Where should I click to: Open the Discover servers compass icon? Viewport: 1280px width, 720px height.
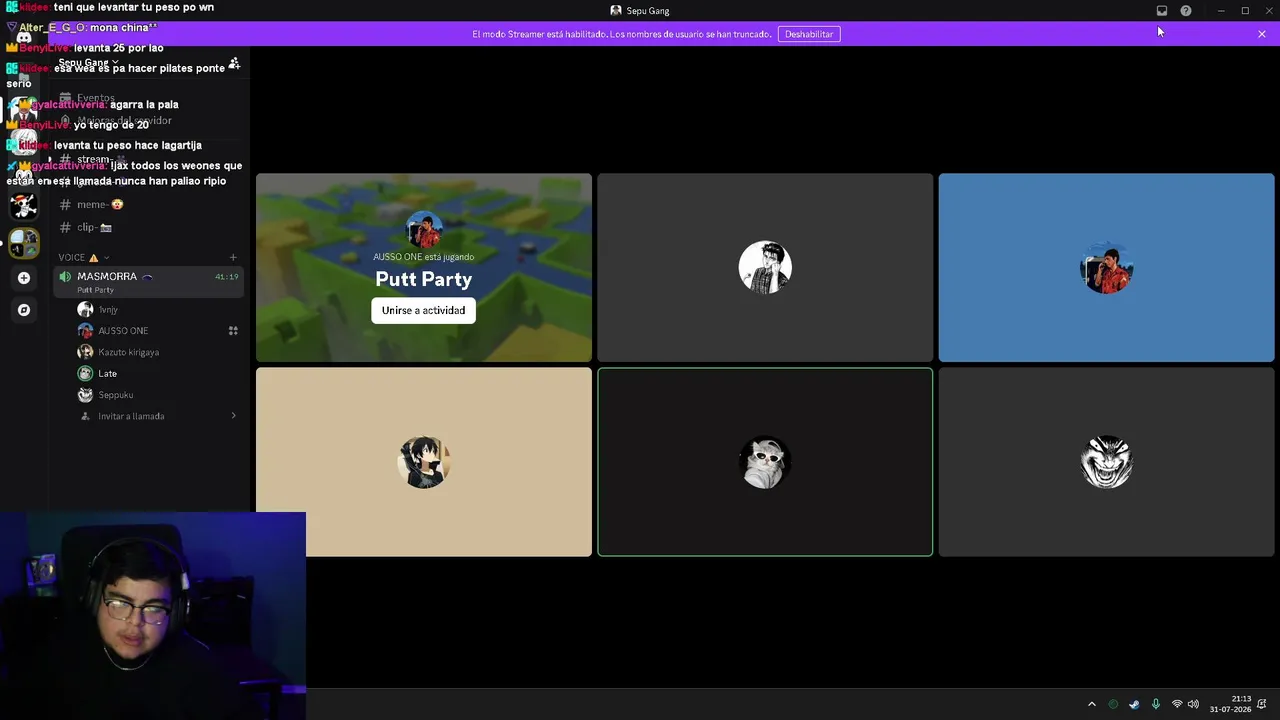pos(24,310)
